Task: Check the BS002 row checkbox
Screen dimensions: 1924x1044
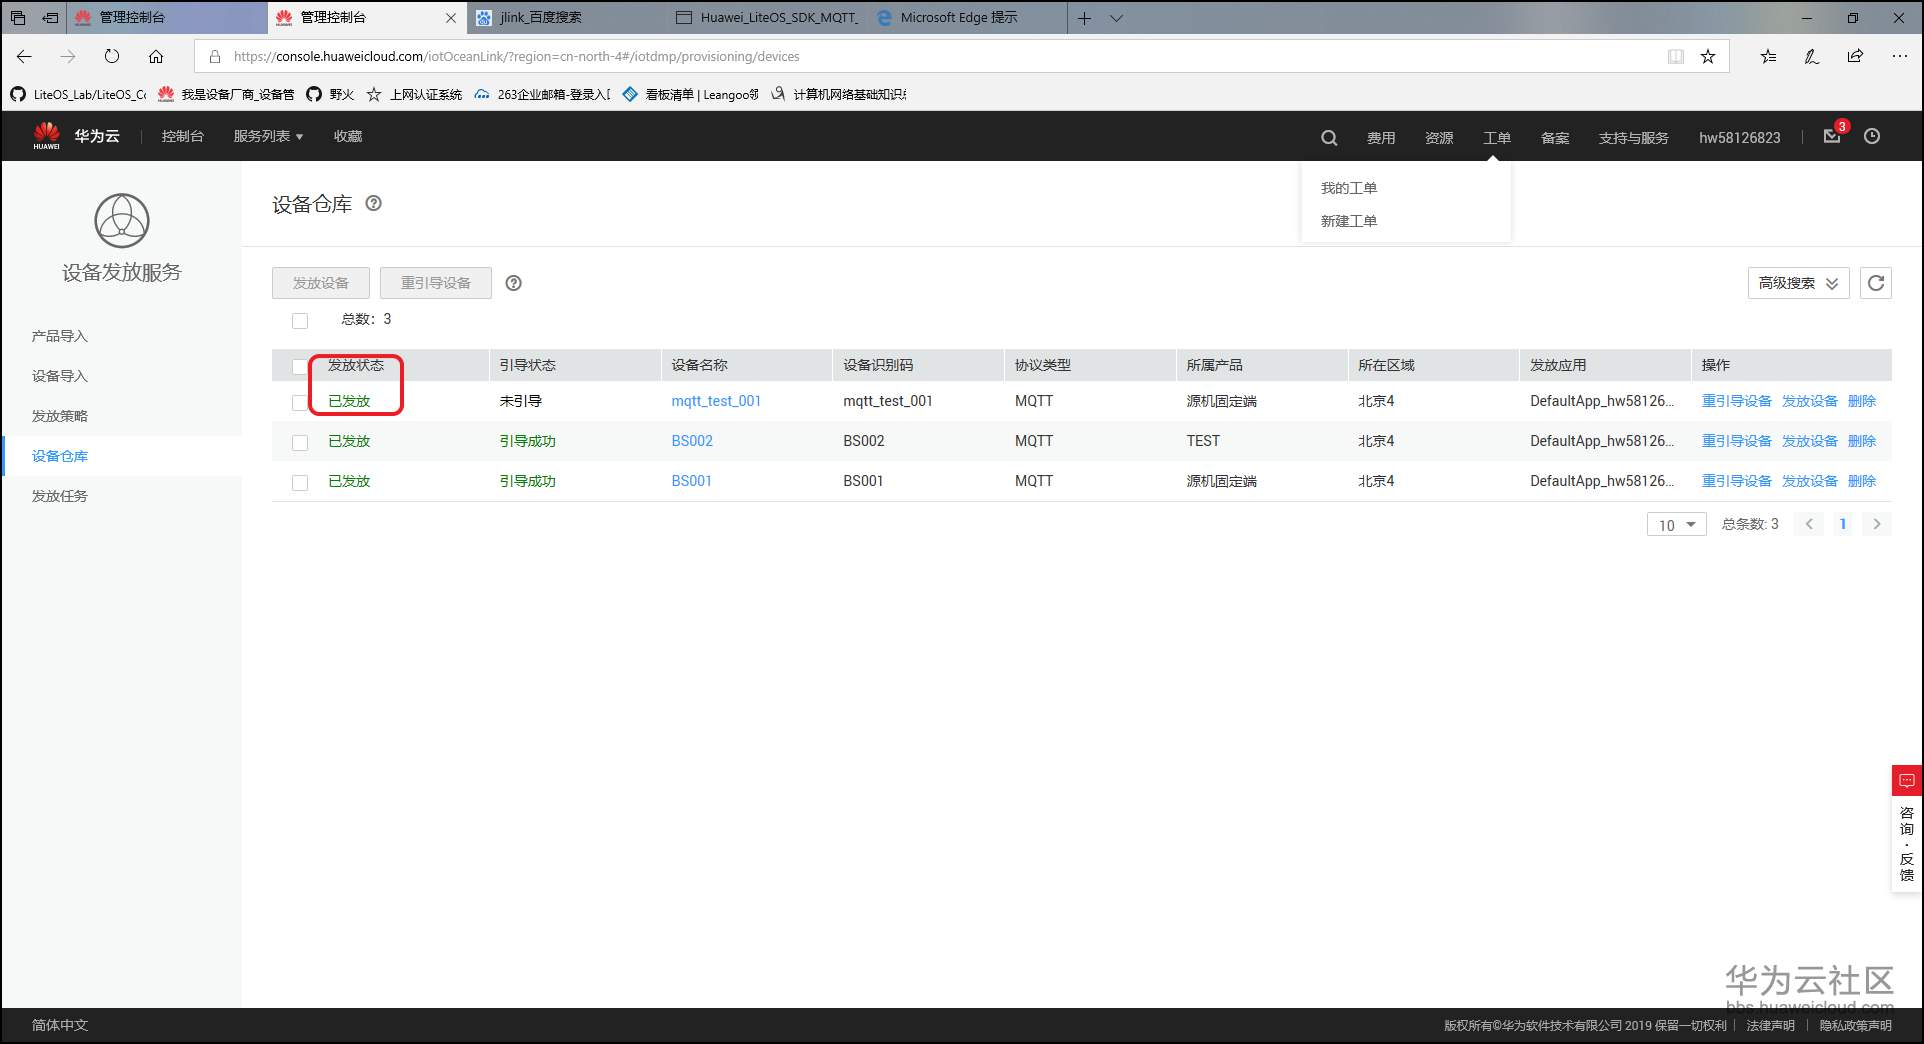Action: point(300,442)
